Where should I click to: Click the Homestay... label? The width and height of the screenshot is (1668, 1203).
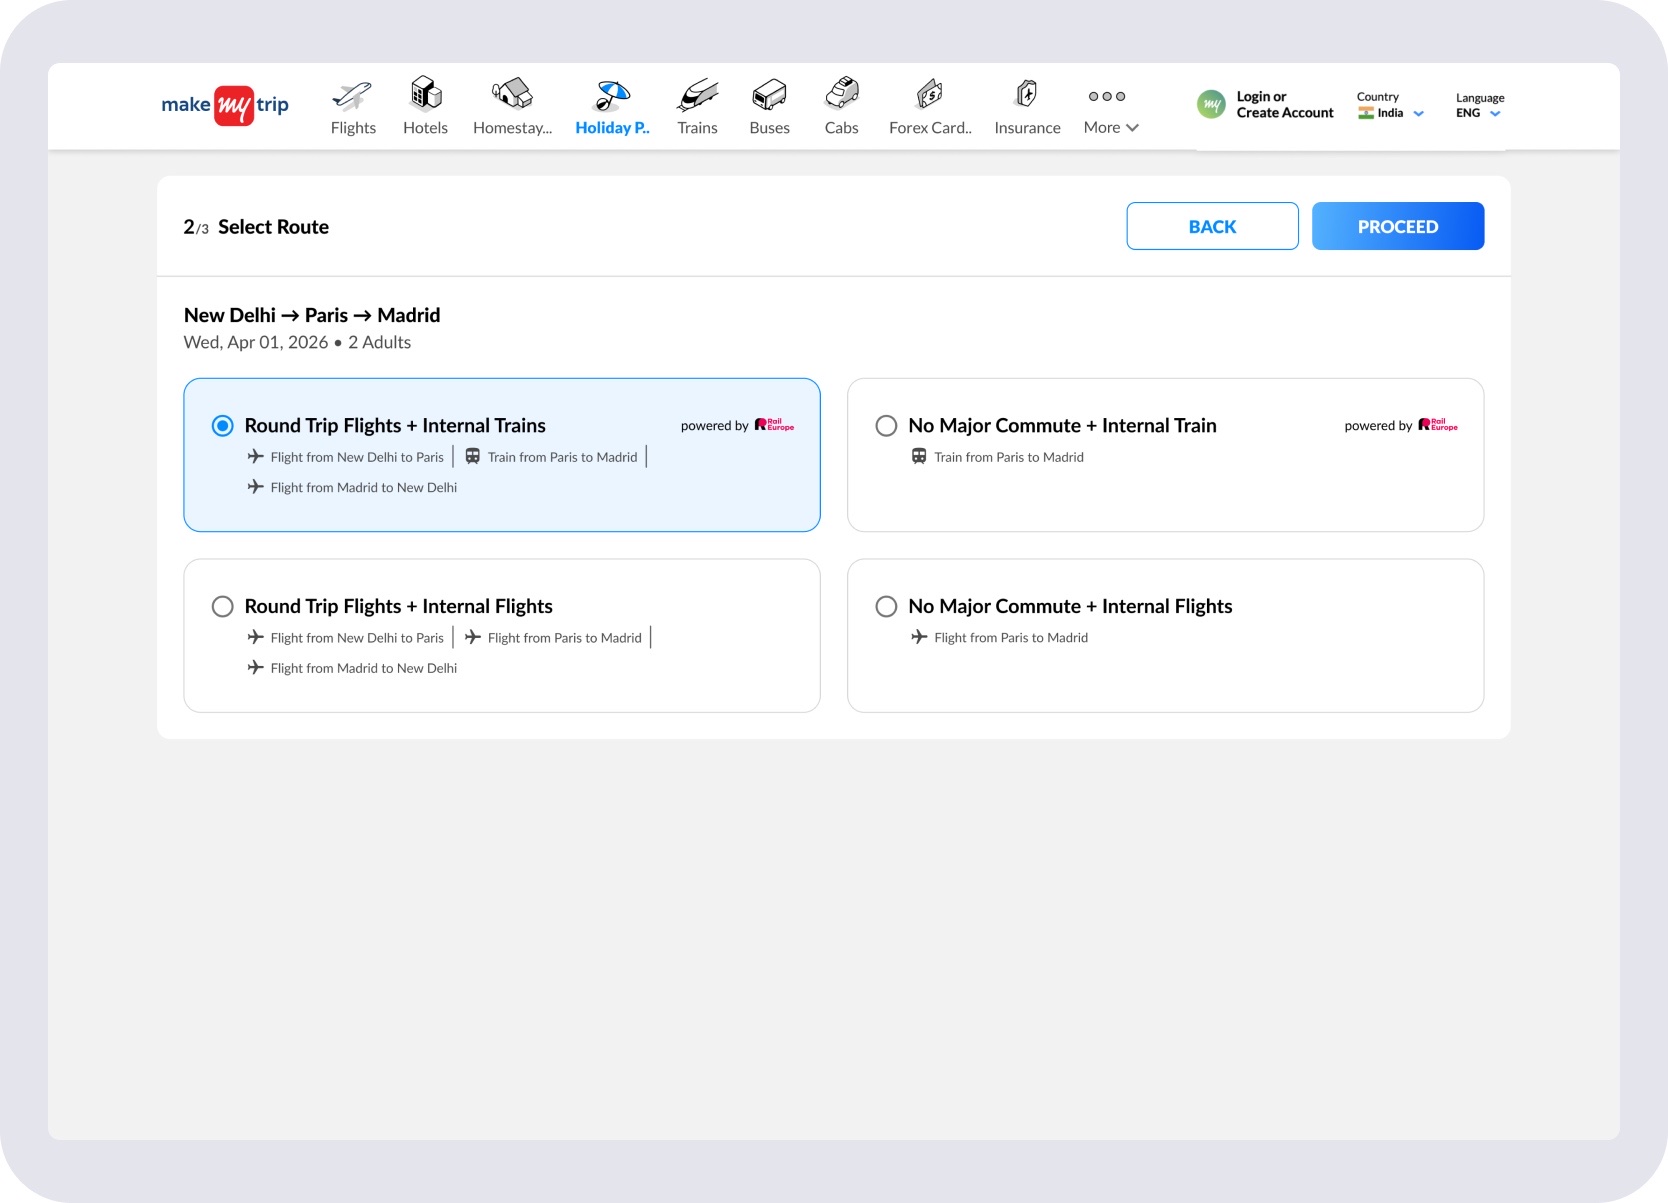512,128
